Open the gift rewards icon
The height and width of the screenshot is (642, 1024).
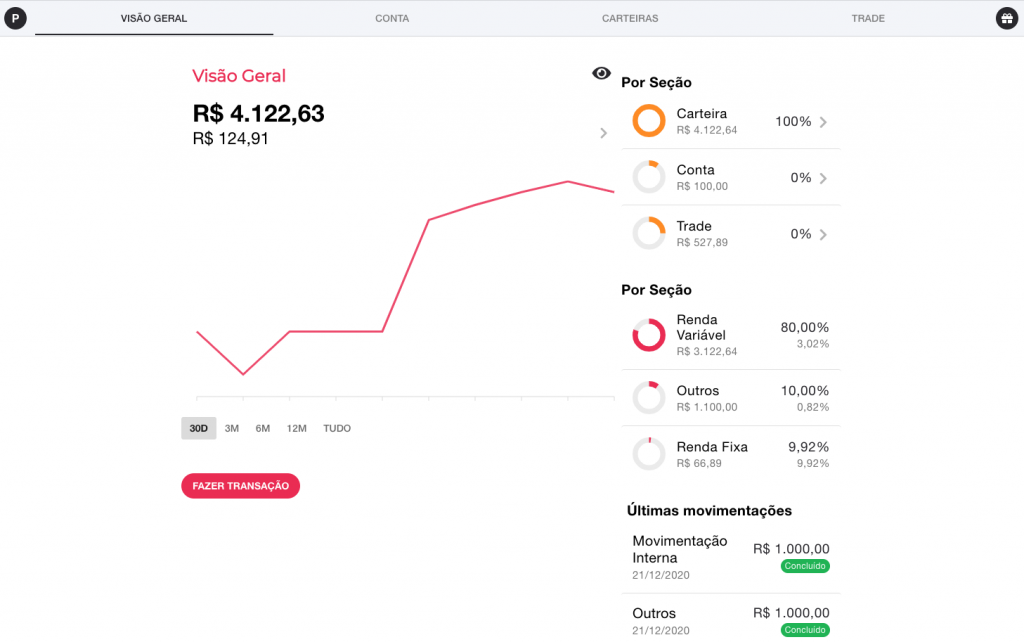click(x=1005, y=18)
